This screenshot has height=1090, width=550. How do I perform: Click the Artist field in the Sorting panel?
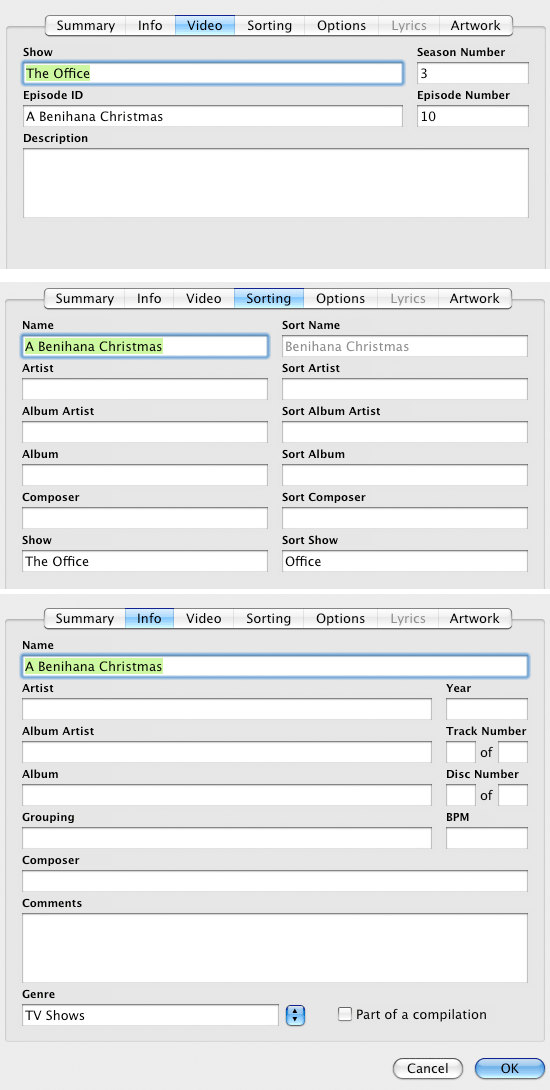145,389
